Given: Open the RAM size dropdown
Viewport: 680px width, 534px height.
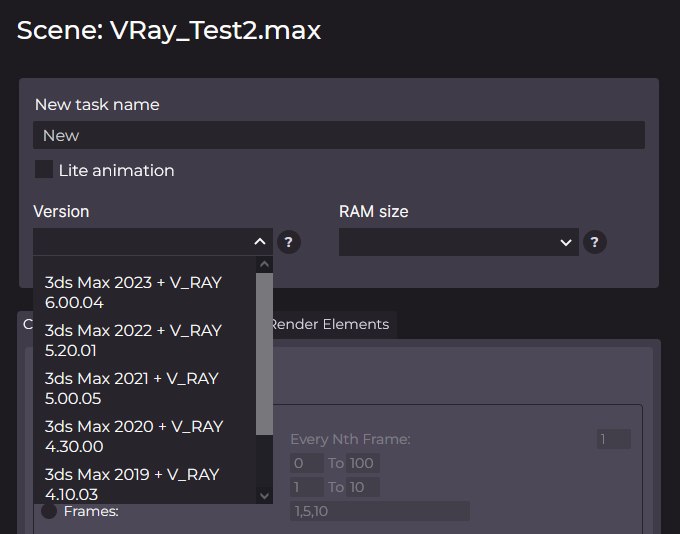Looking at the screenshot, I should [x=458, y=242].
